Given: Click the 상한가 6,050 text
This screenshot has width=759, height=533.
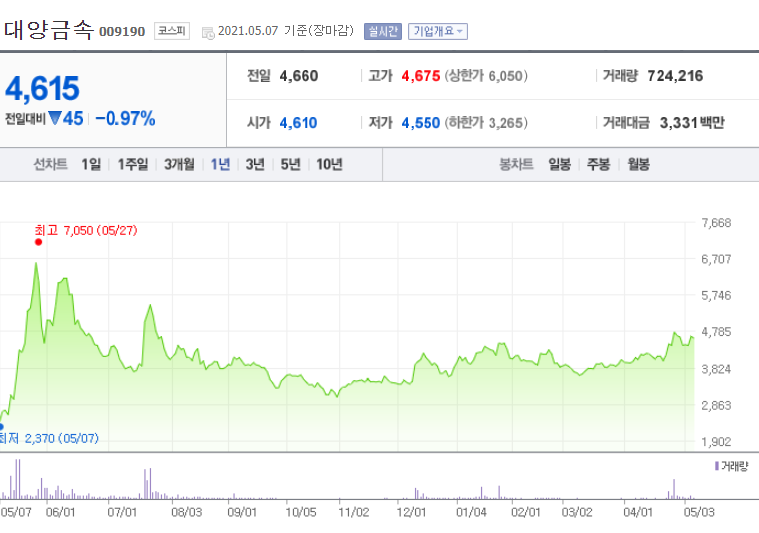Looking at the screenshot, I should pyautogui.click(x=486, y=76).
